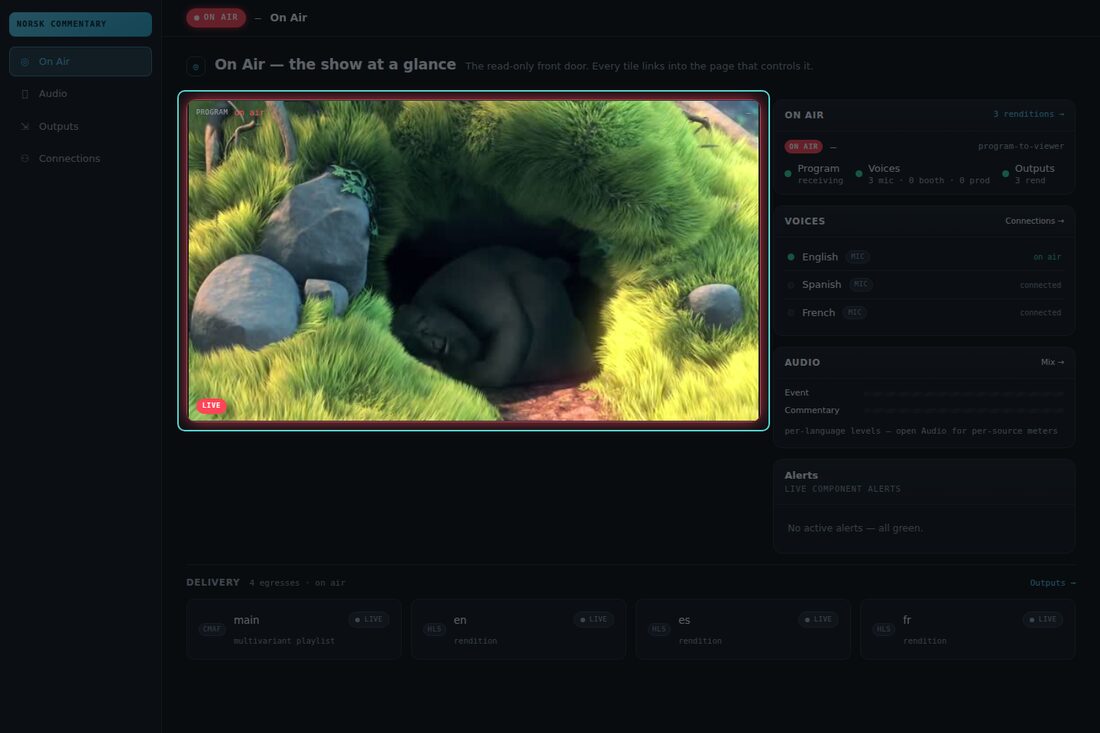Open the program video preview
This screenshot has width=1100, height=733.
[x=474, y=261]
